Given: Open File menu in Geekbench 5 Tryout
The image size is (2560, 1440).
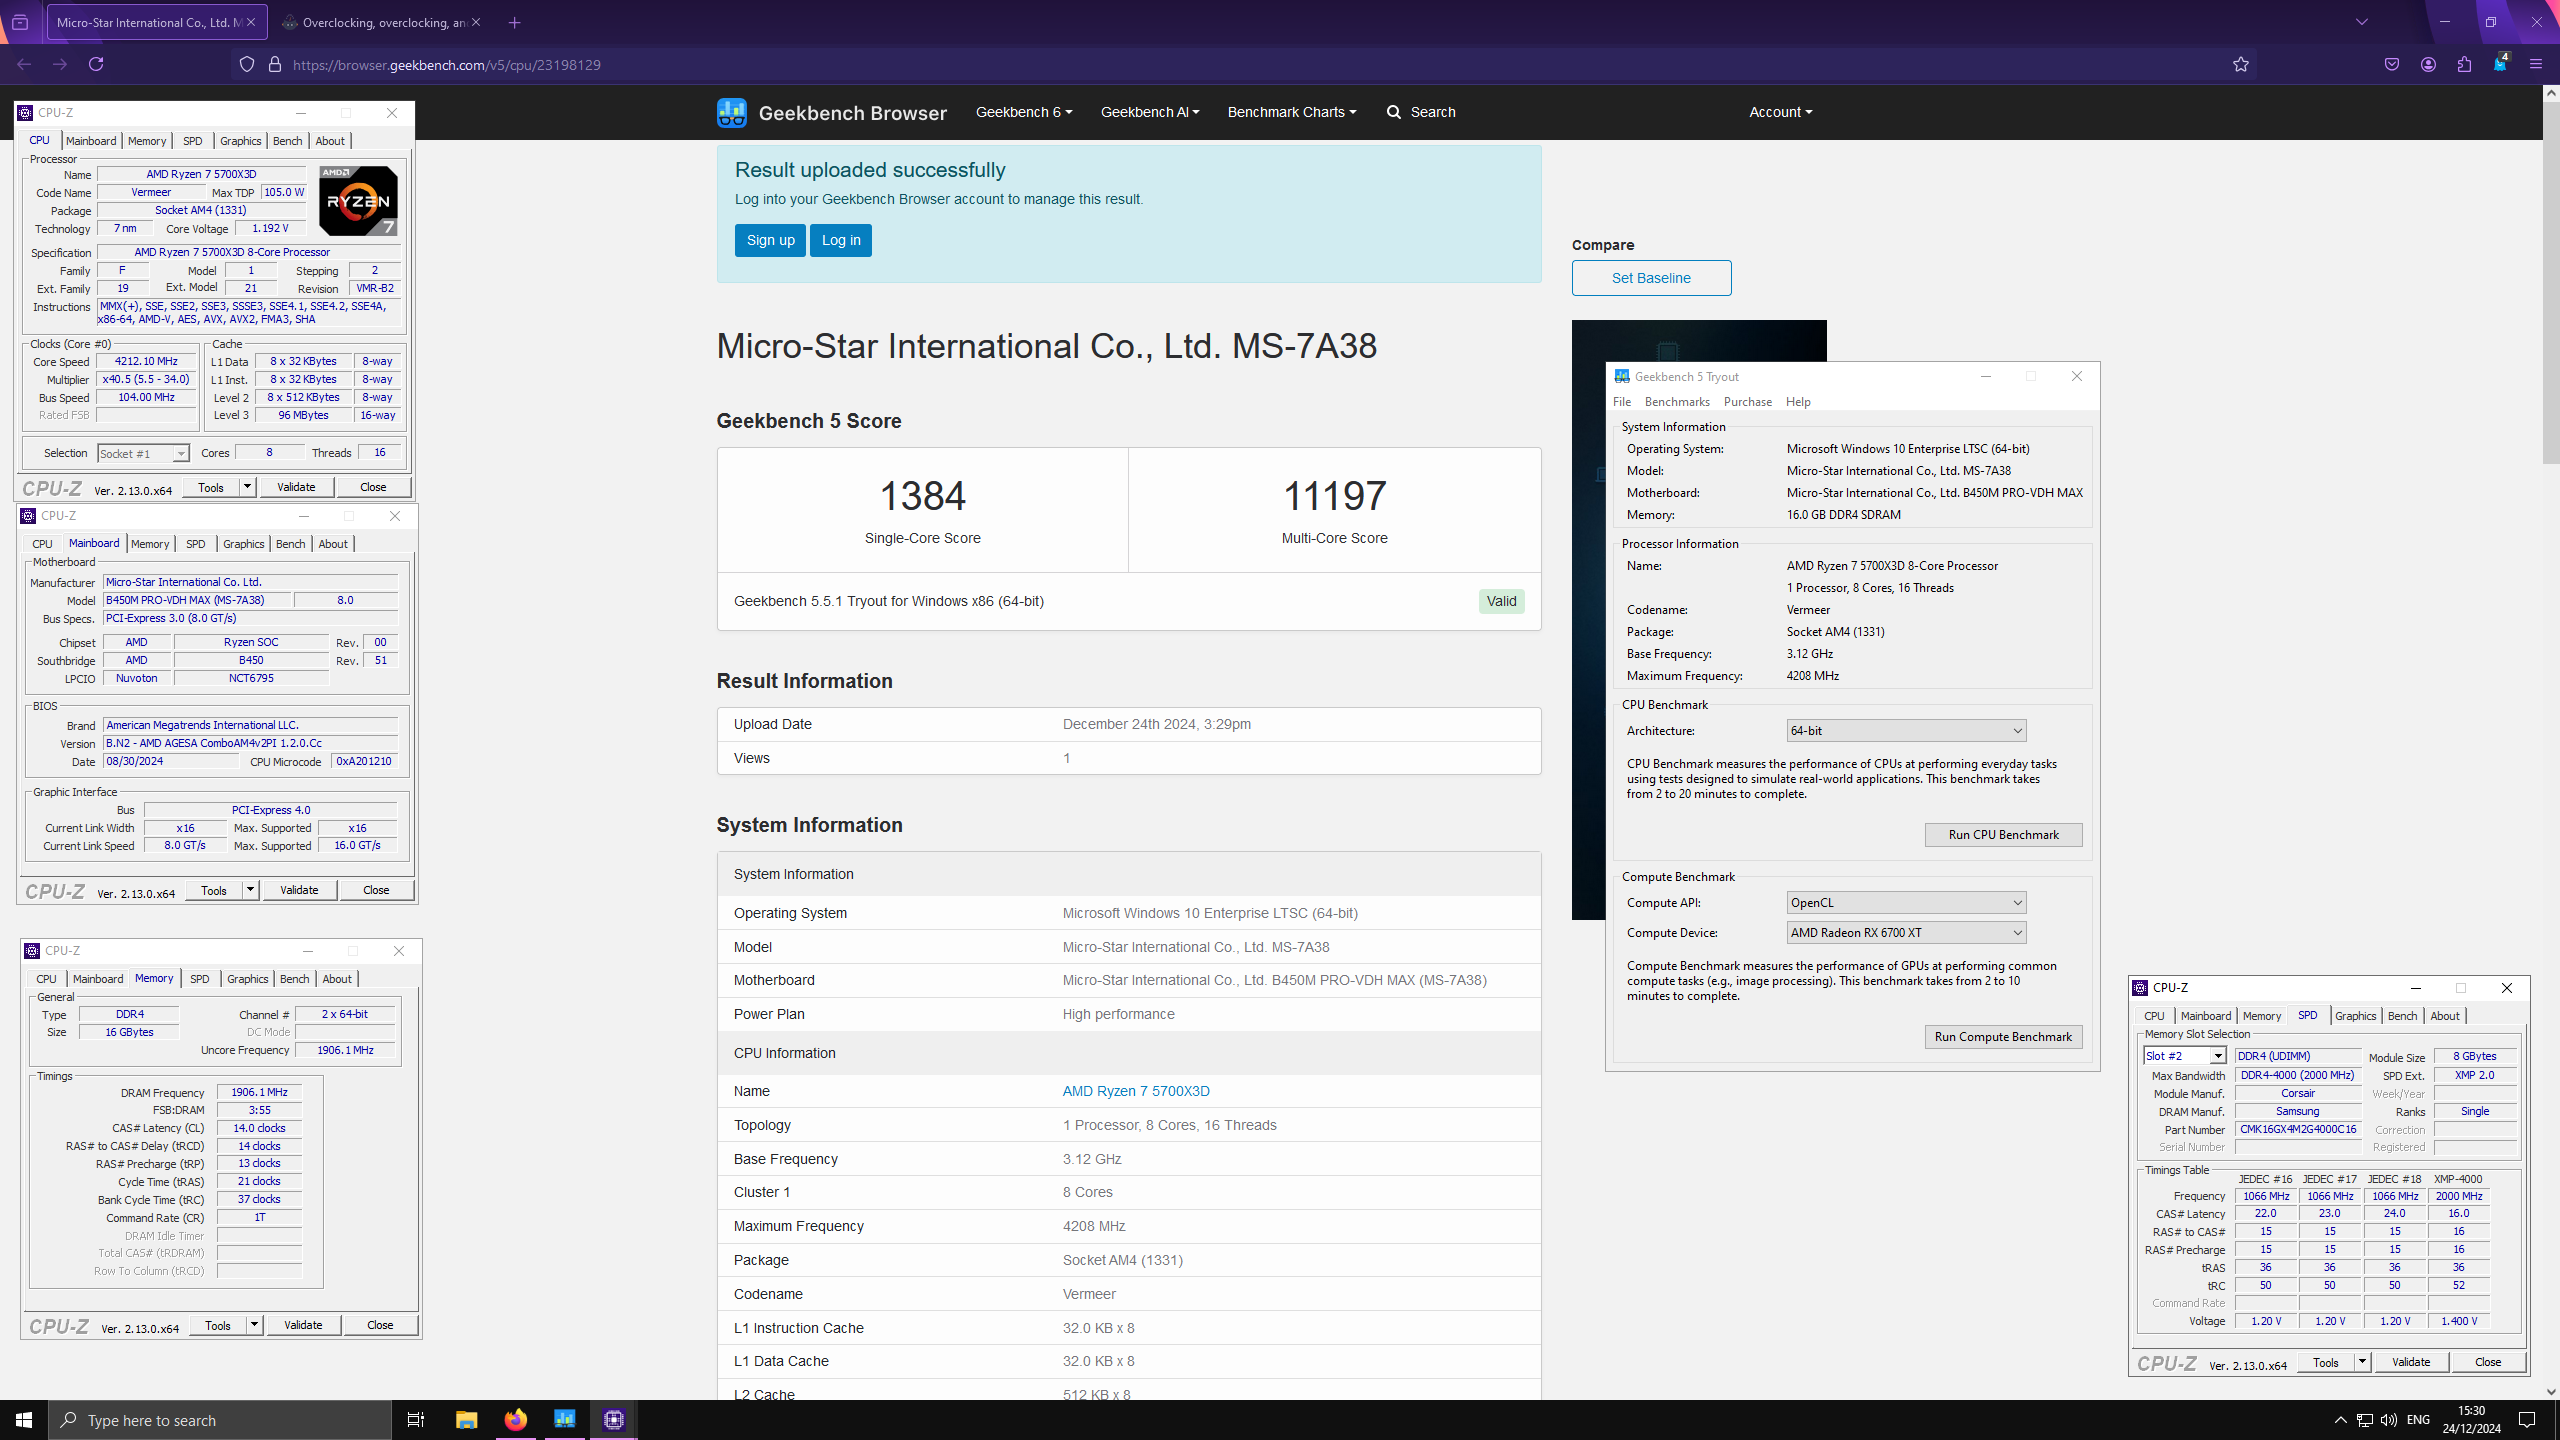Looking at the screenshot, I should (x=1622, y=402).
